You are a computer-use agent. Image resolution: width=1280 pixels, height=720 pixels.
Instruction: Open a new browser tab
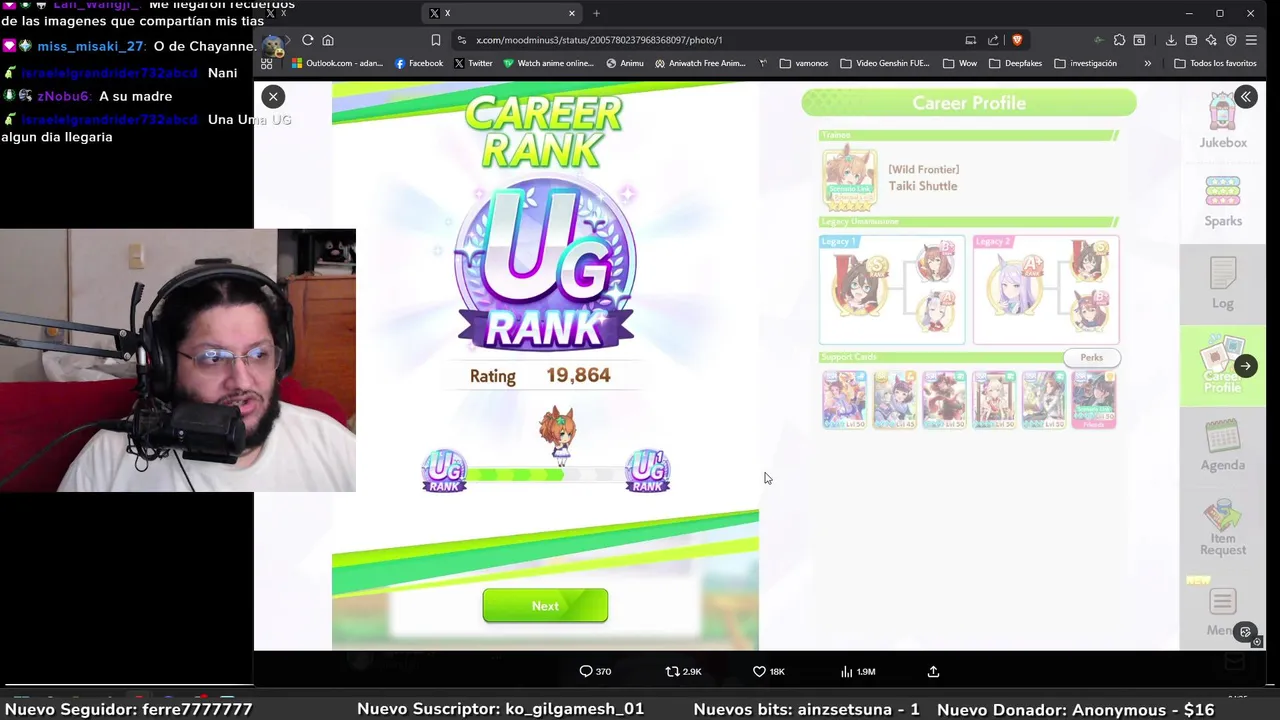[x=596, y=13]
